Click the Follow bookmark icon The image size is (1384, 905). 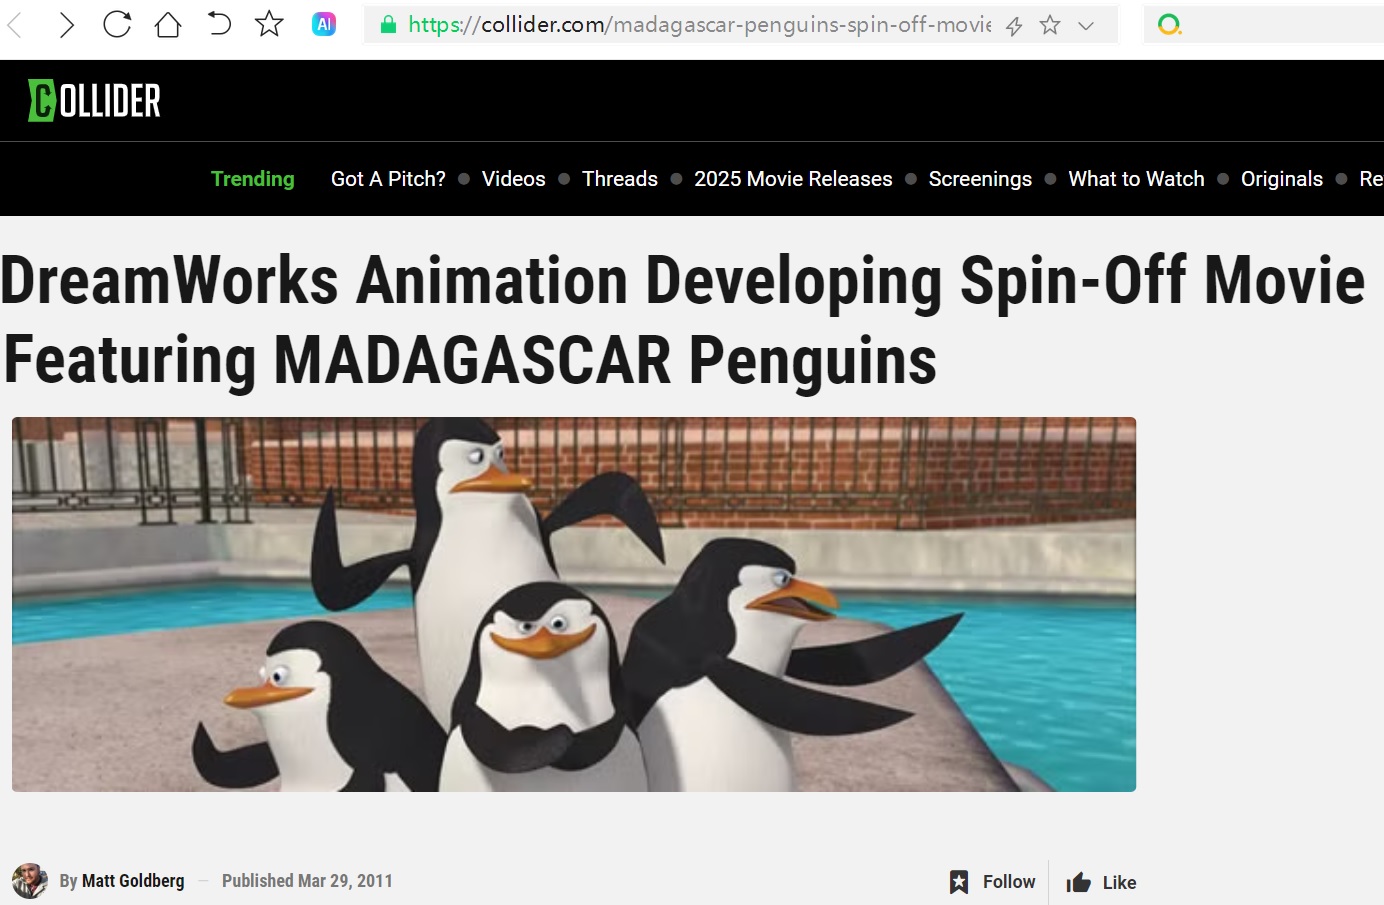[959, 882]
